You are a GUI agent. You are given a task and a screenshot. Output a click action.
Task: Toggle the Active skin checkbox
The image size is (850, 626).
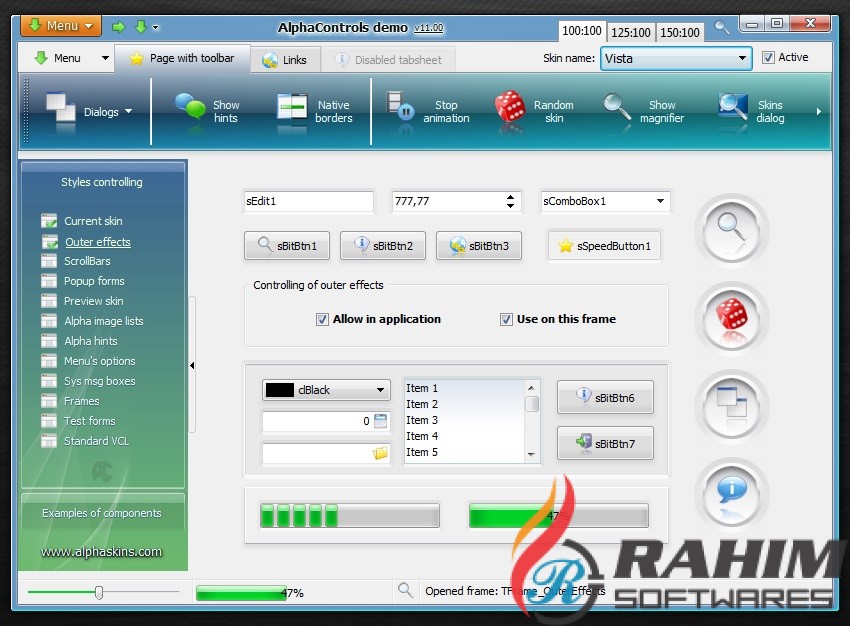768,57
